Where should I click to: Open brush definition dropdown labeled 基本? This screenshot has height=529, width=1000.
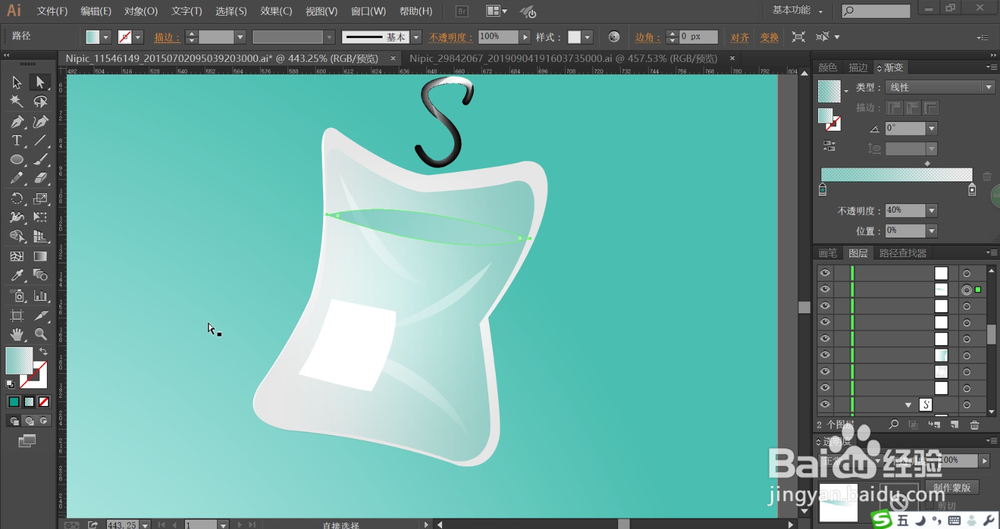416,37
